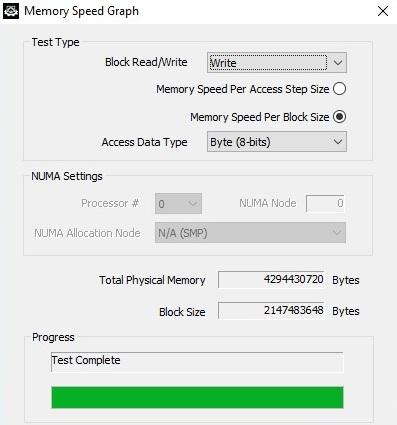Click the NUMA Node field
397x425 pixels.
pyautogui.click(x=325, y=203)
